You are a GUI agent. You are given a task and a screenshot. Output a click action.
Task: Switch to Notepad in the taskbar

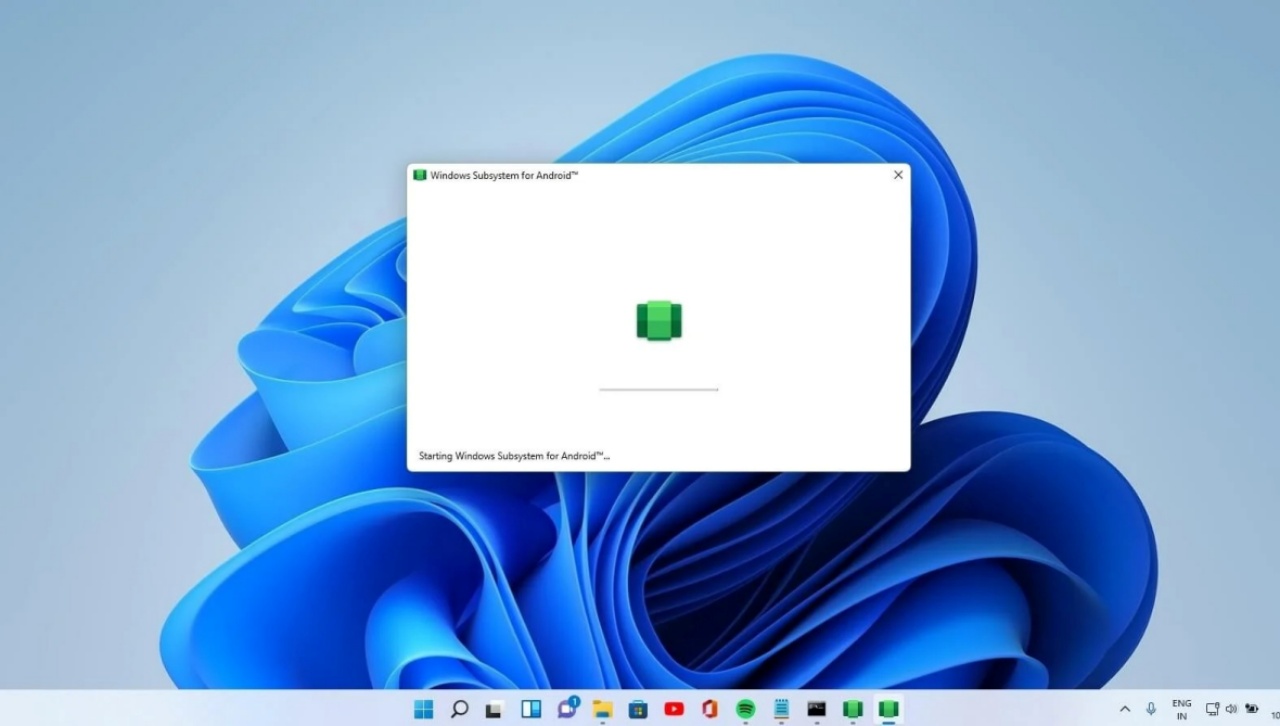click(781, 709)
